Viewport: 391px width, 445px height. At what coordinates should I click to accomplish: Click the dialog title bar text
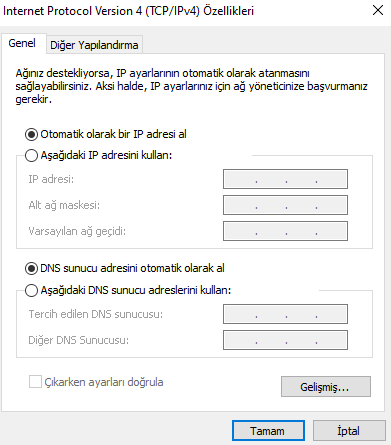(128, 11)
